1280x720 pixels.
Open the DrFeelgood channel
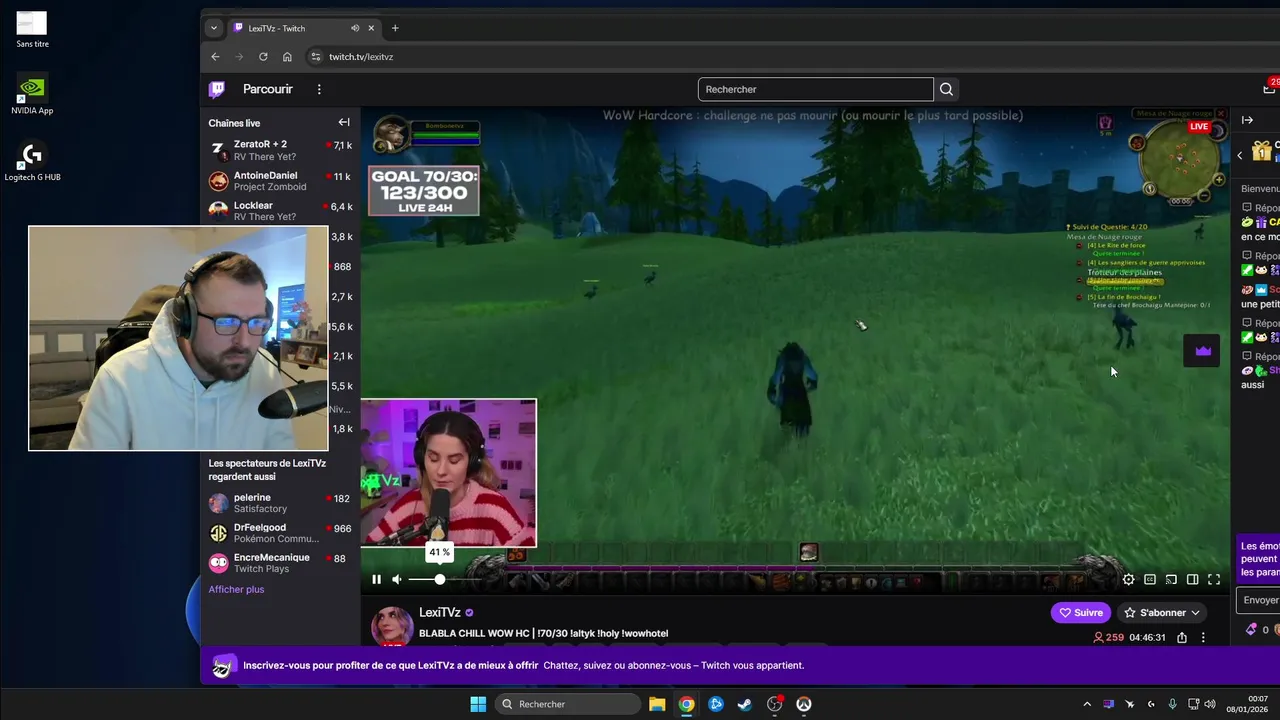click(x=280, y=533)
